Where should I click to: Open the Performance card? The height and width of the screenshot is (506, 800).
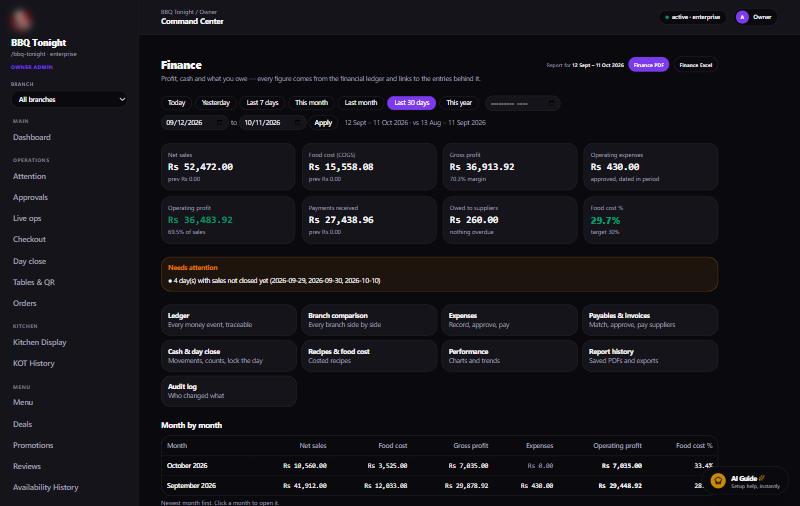point(510,356)
